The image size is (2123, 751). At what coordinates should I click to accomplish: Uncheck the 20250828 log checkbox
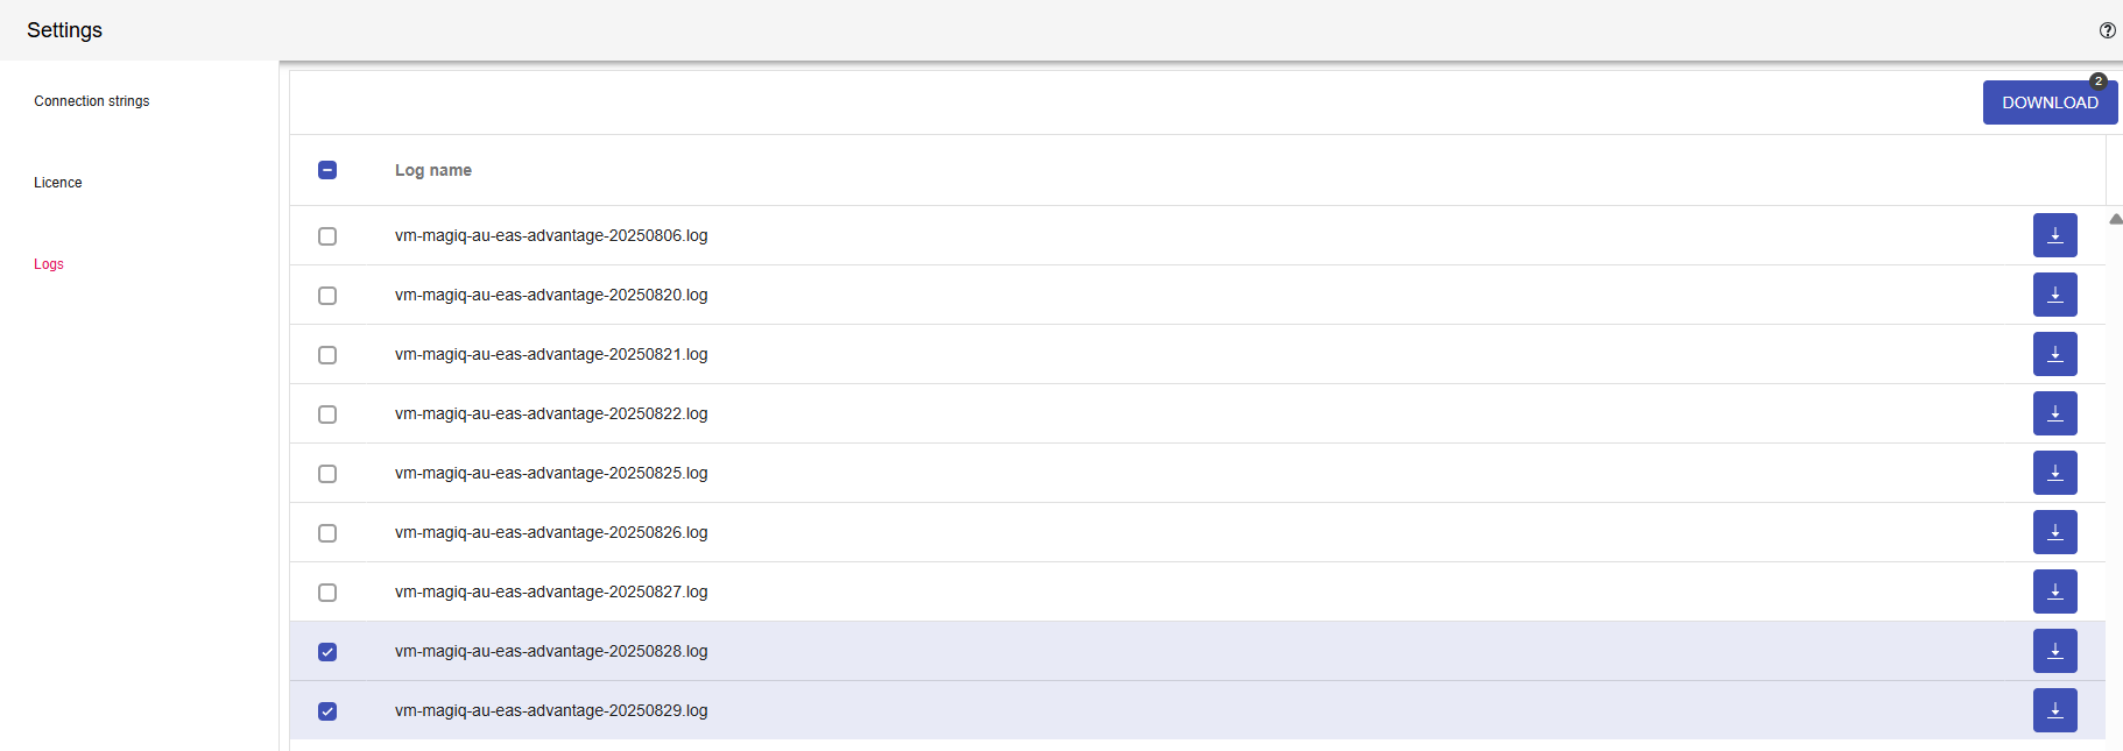(327, 652)
